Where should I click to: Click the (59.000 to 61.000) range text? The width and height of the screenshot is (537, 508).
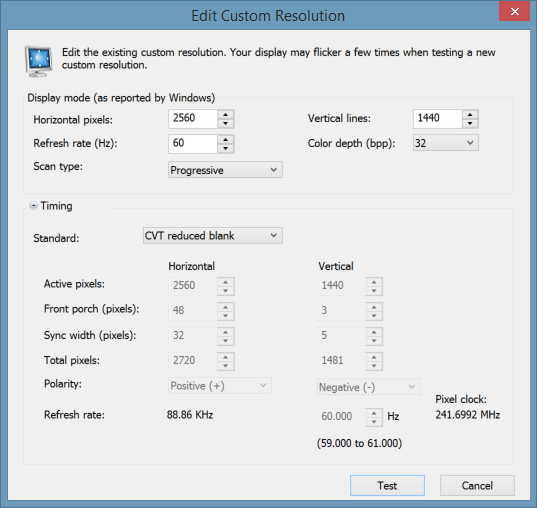pos(359,443)
